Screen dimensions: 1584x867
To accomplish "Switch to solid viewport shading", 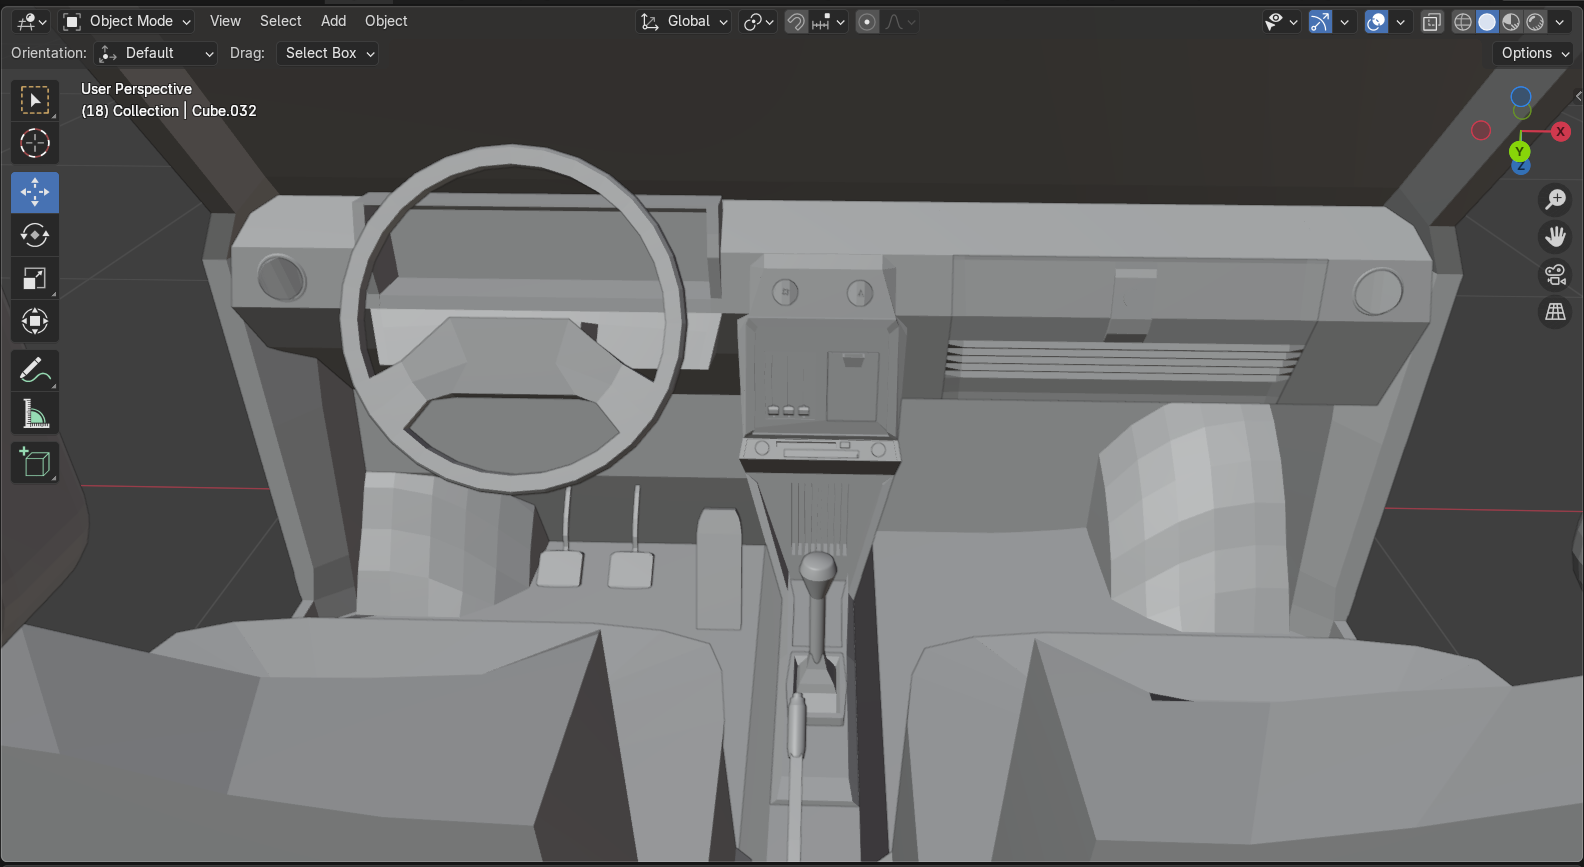I will tap(1487, 22).
